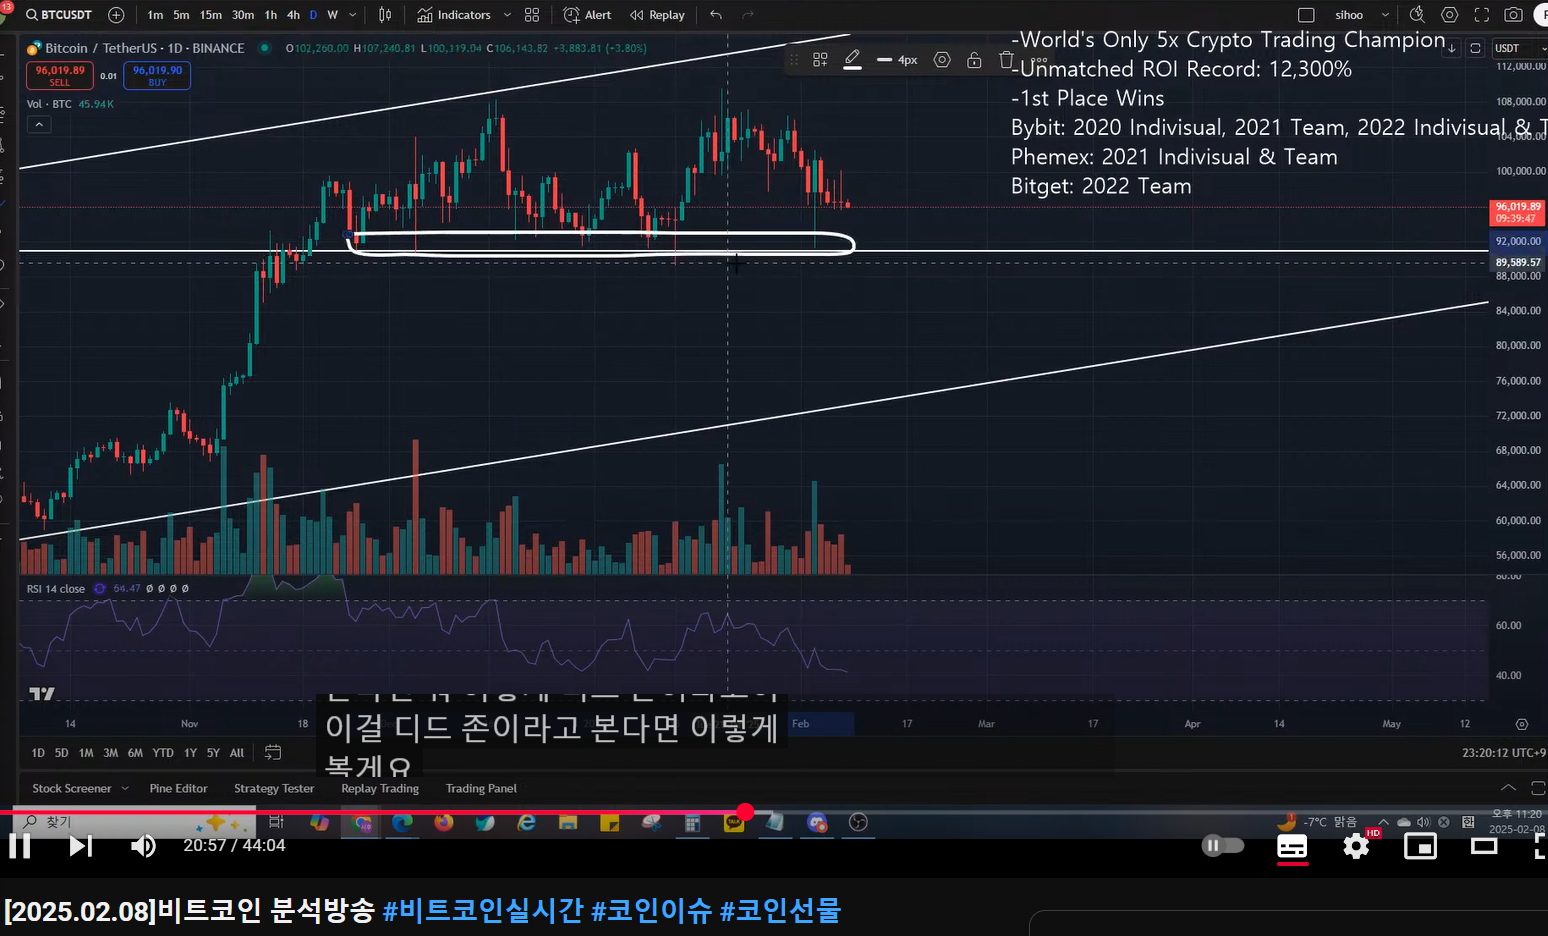Open the Strategy Tester tab
1548x936 pixels.
click(x=274, y=788)
